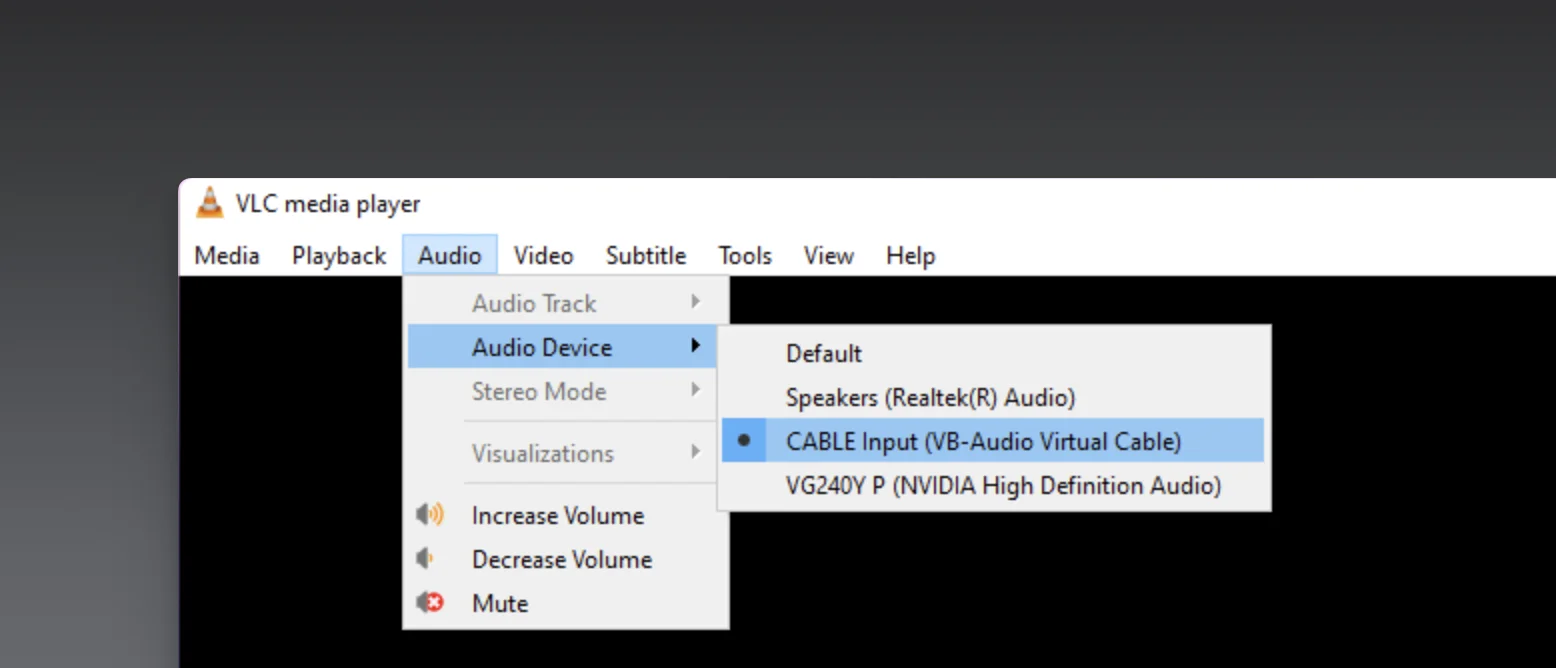Screen dimensions: 1556x668
Task: Open the View menu
Action: pos(829,256)
